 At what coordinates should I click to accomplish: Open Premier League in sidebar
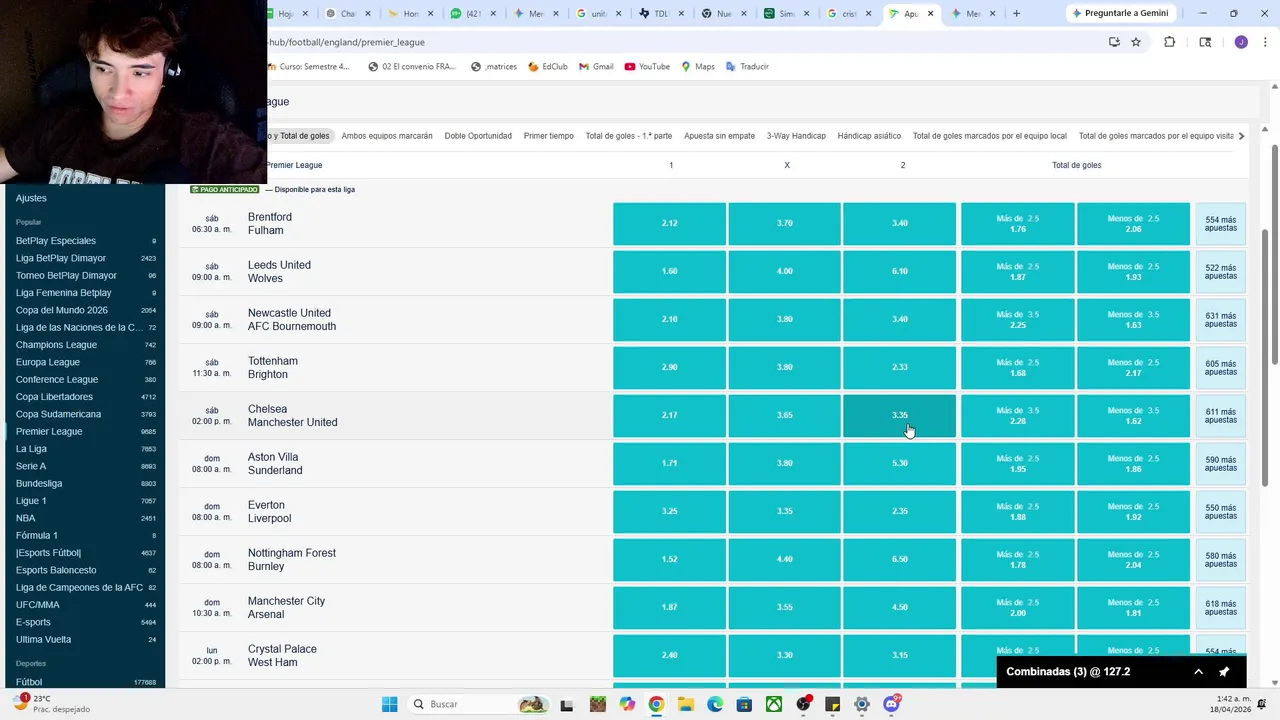(x=49, y=431)
